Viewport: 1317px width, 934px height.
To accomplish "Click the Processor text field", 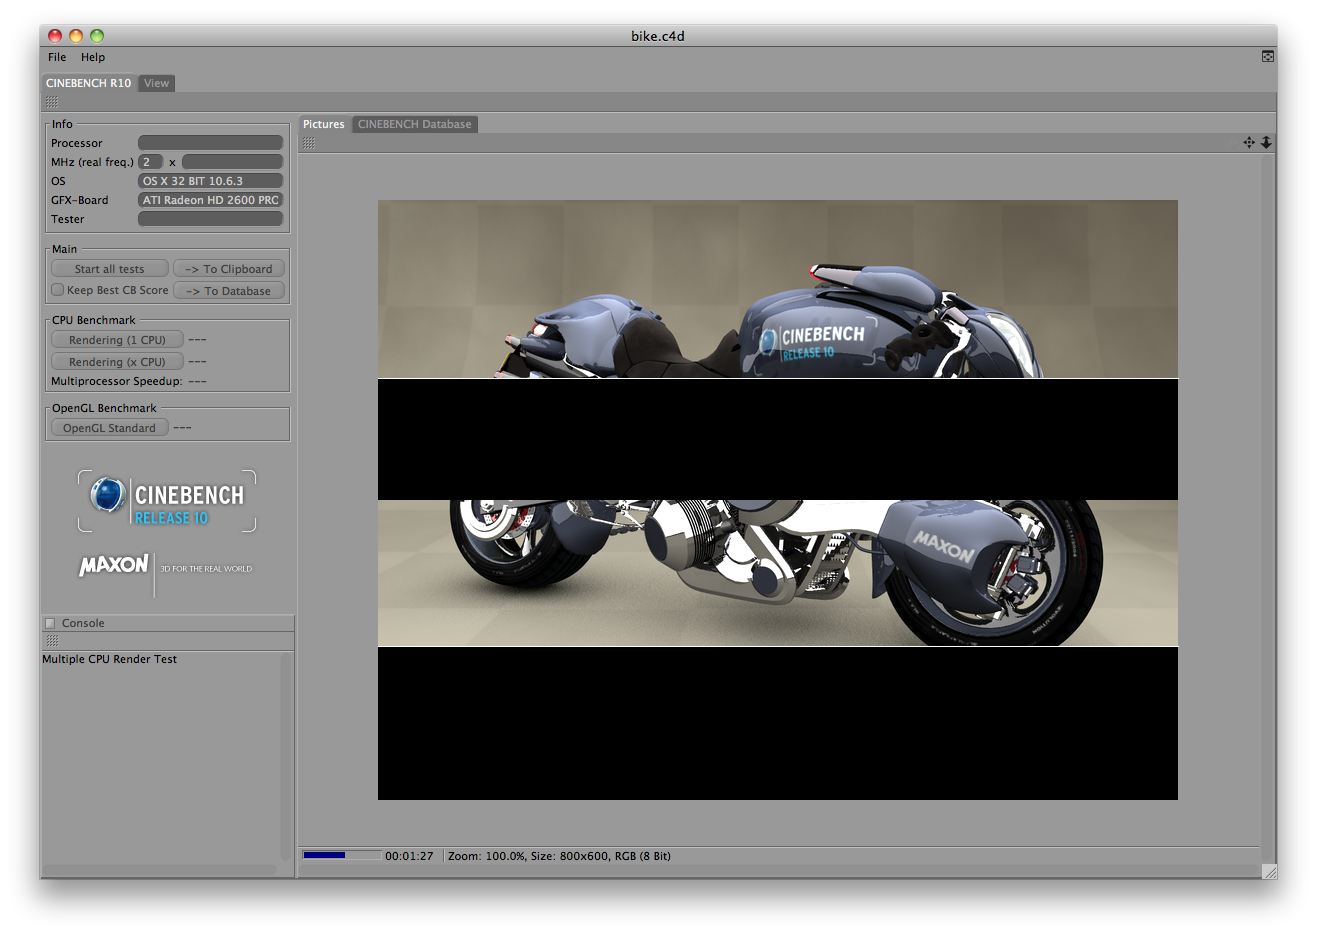I will coord(210,143).
